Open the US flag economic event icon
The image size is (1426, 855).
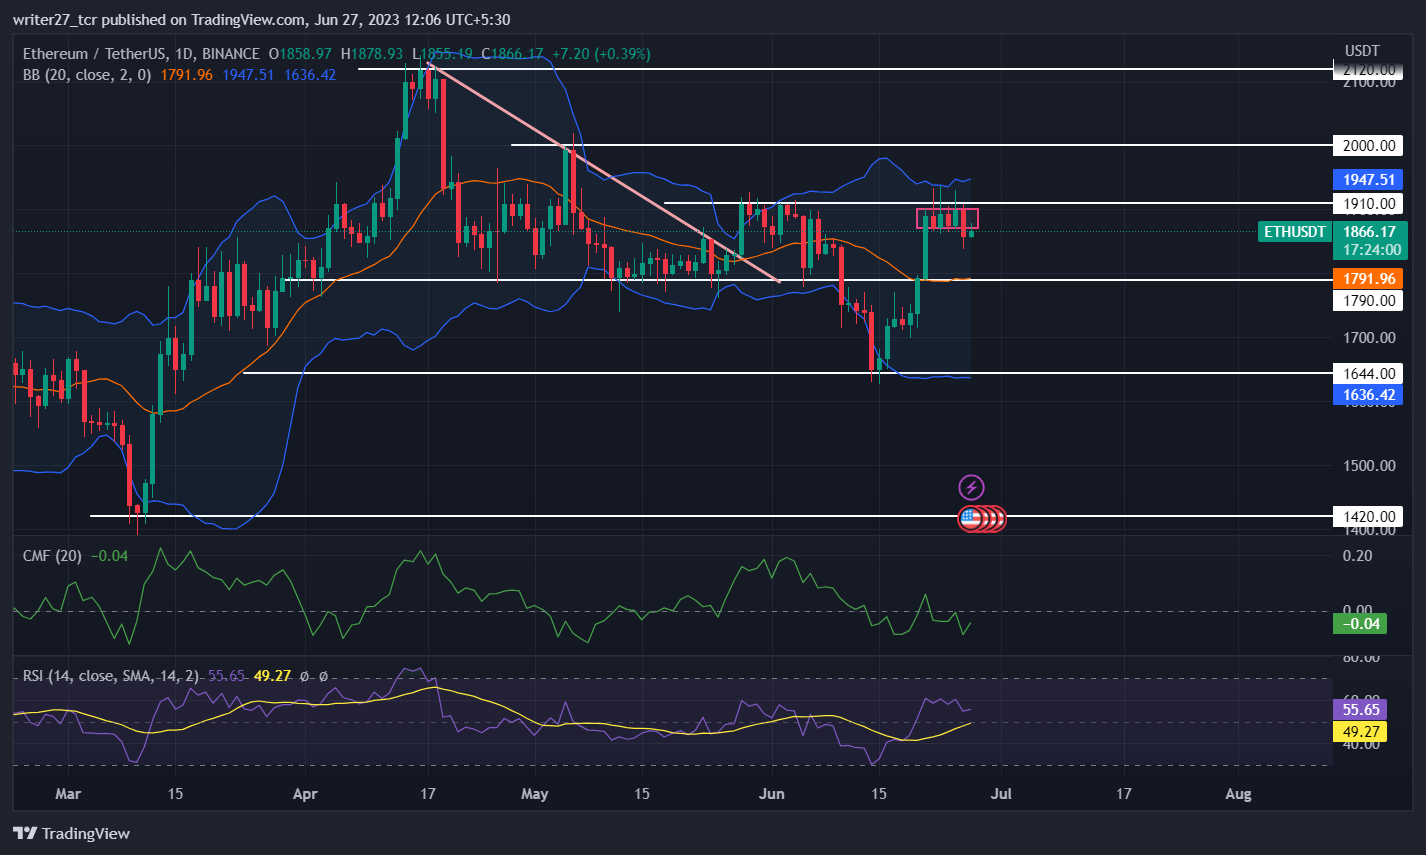970,518
